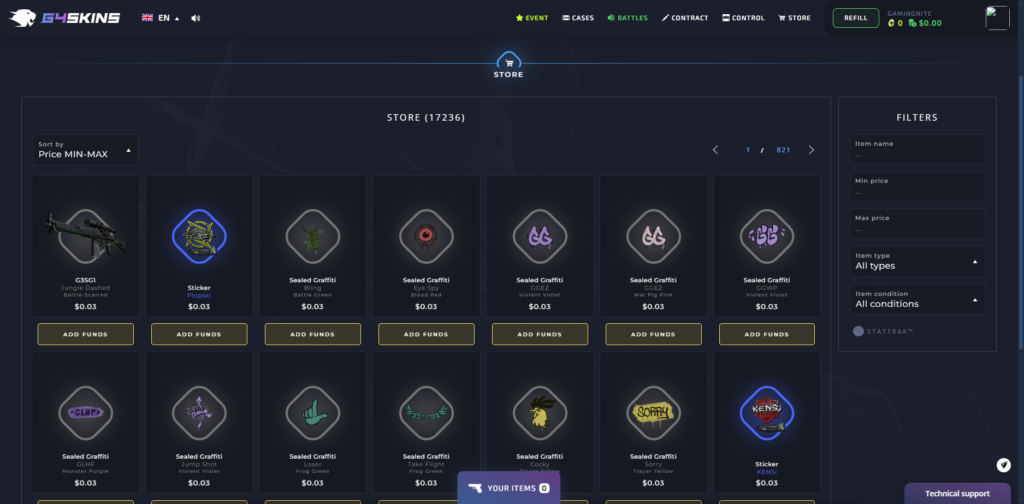Select the Eye Spy Blood Red graffiti icon
1024x504 pixels.
[x=426, y=236]
